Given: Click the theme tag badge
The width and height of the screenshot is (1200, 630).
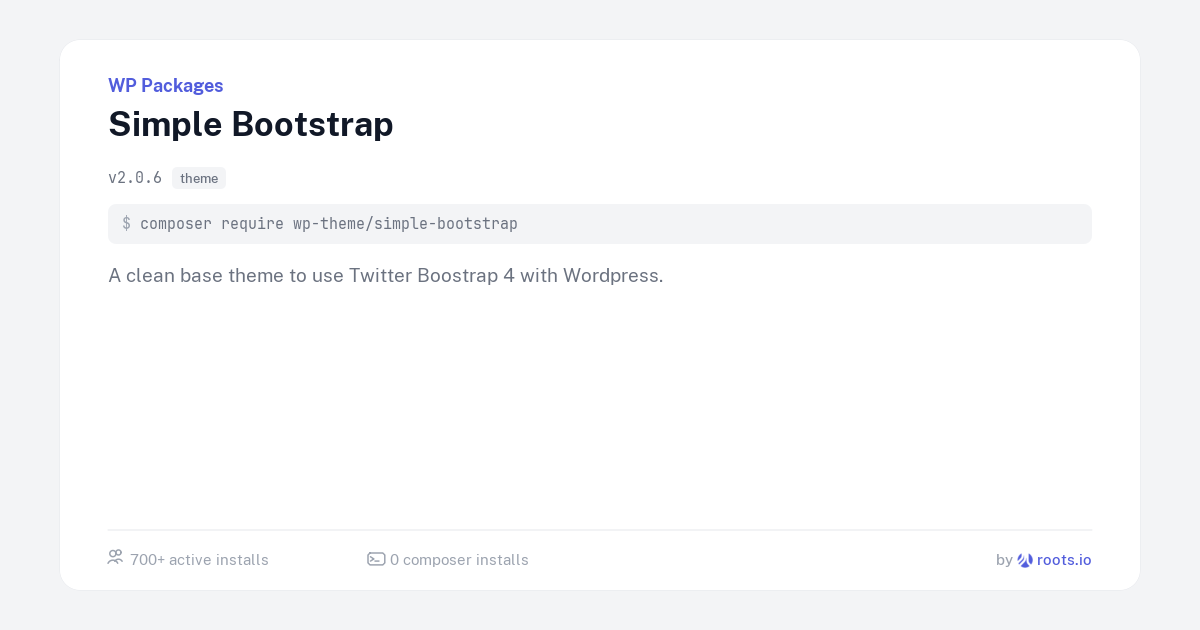Looking at the screenshot, I should (199, 178).
